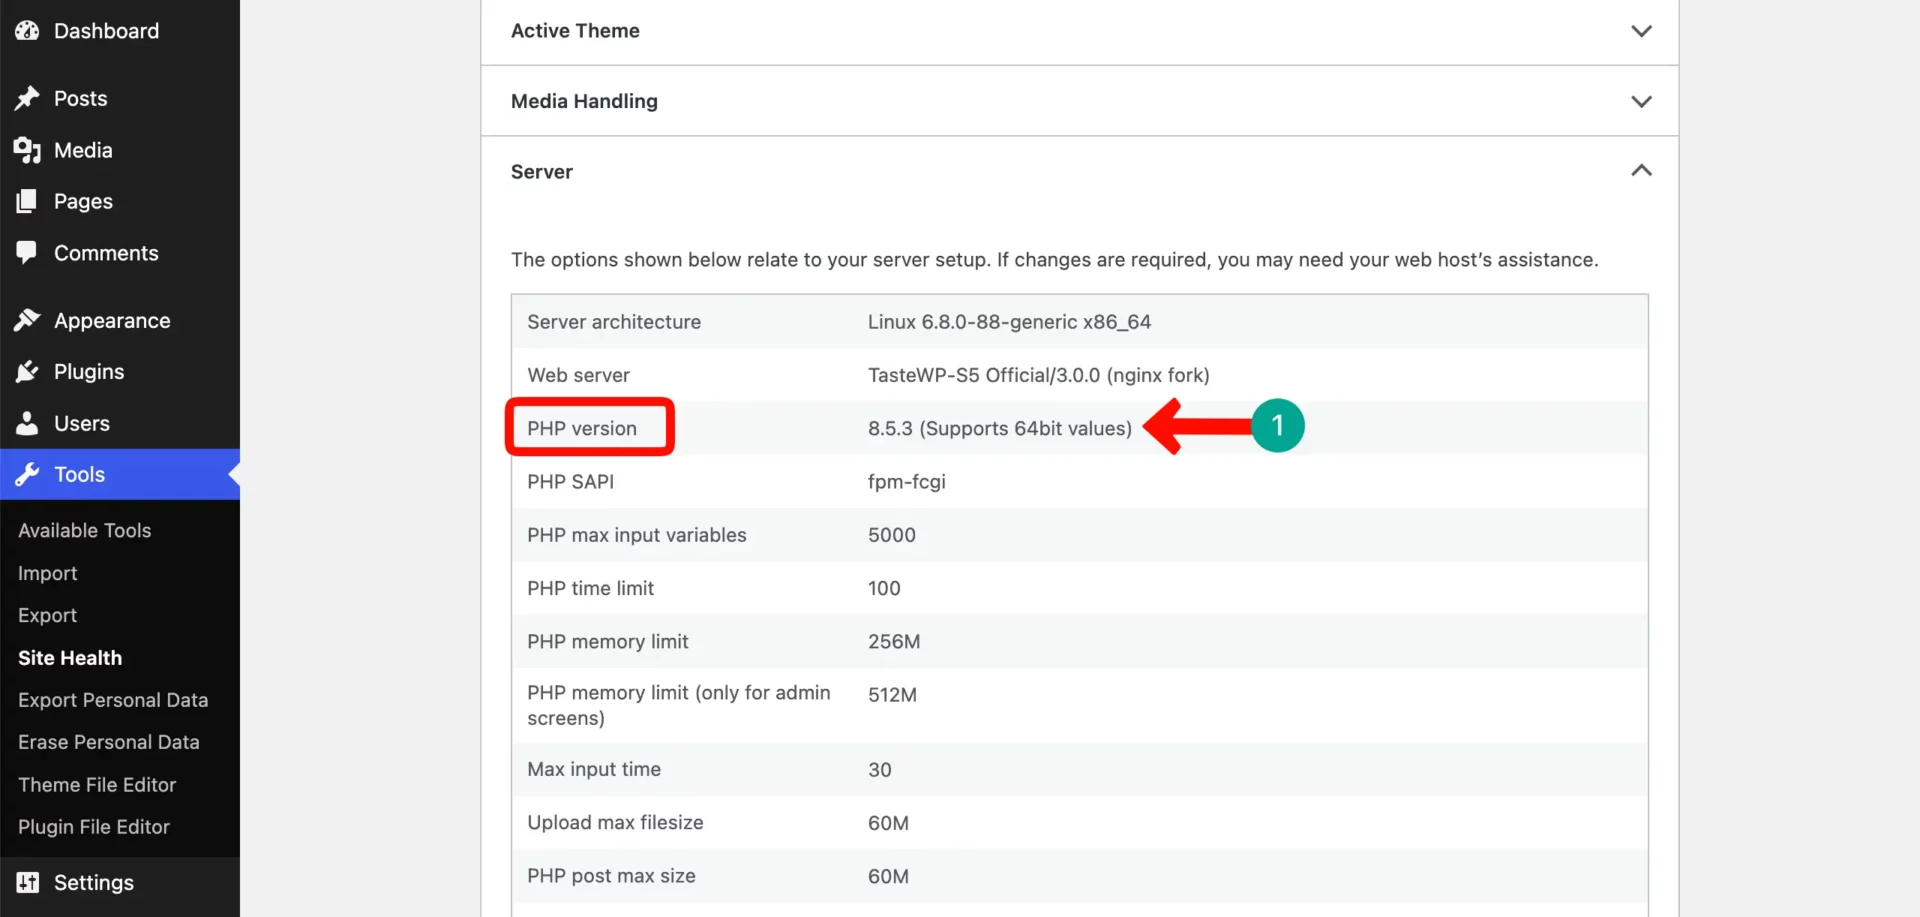
Task: Go to the Import page
Action: point(47,572)
